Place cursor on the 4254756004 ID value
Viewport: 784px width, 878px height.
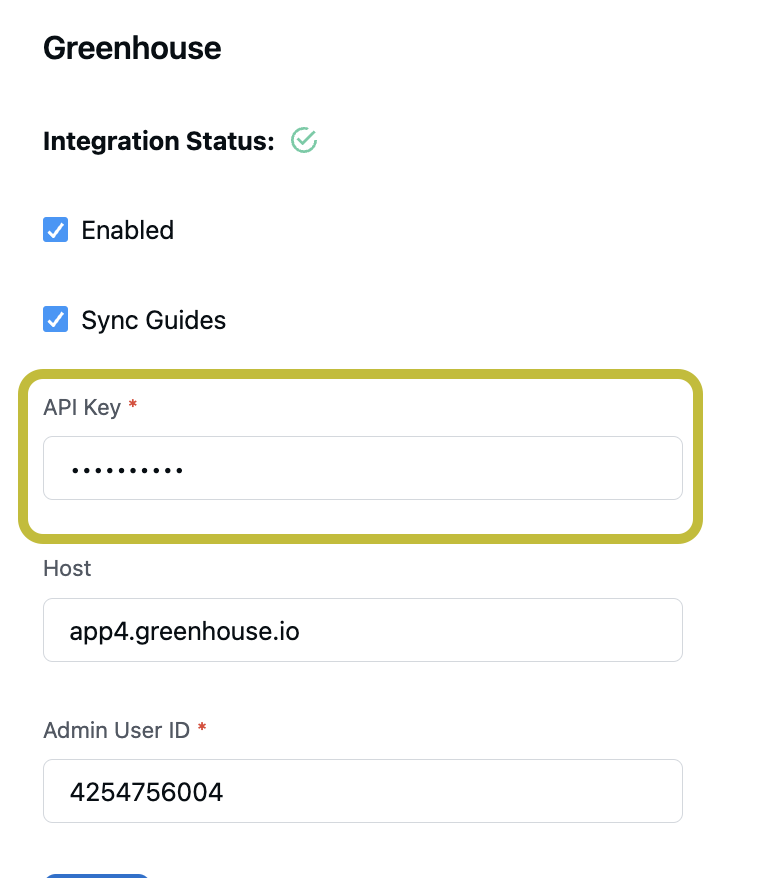pos(146,792)
